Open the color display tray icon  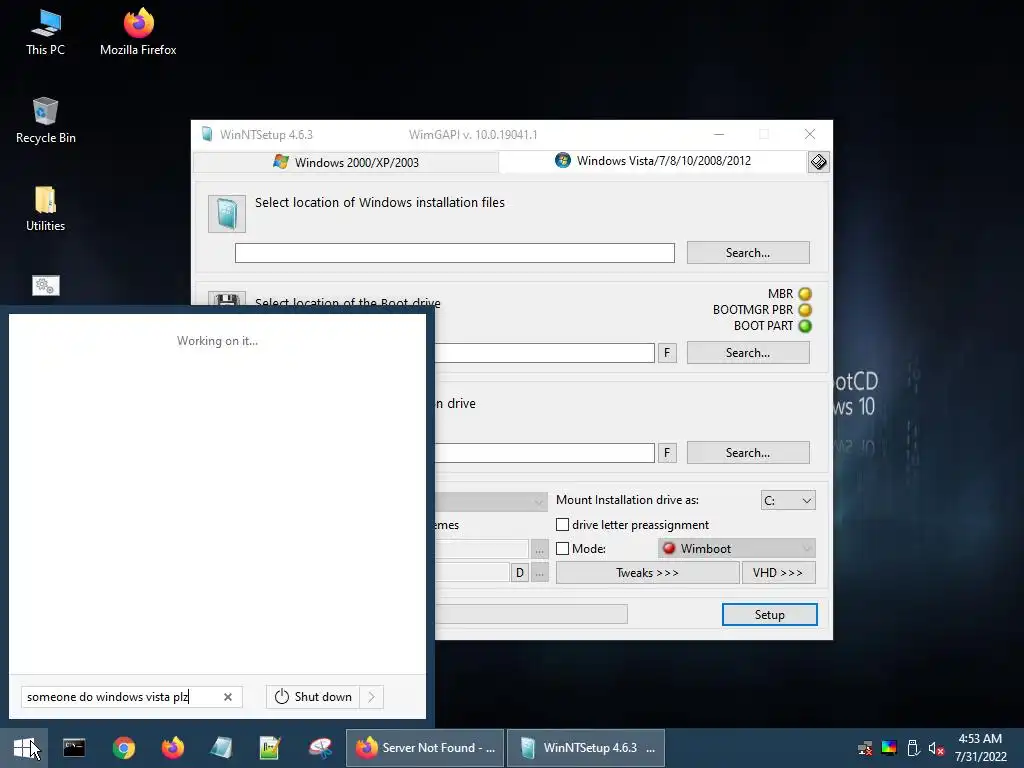889,748
